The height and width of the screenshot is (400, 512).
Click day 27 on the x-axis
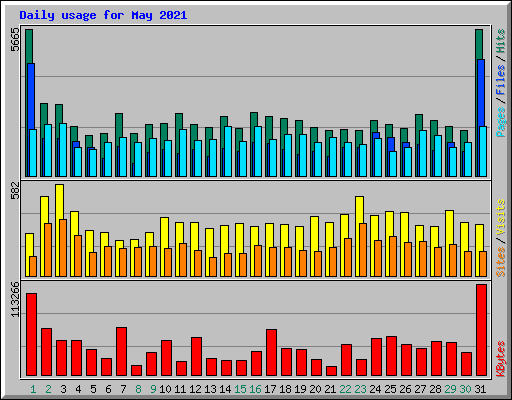click(420, 389)
